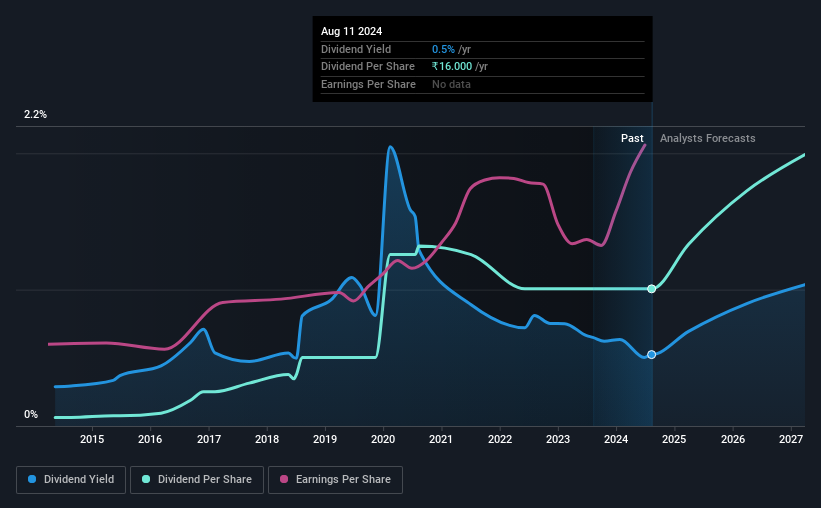Click the Aug 11 2024 tooltip date
The image size is (821, 508).
pos(351,31)
